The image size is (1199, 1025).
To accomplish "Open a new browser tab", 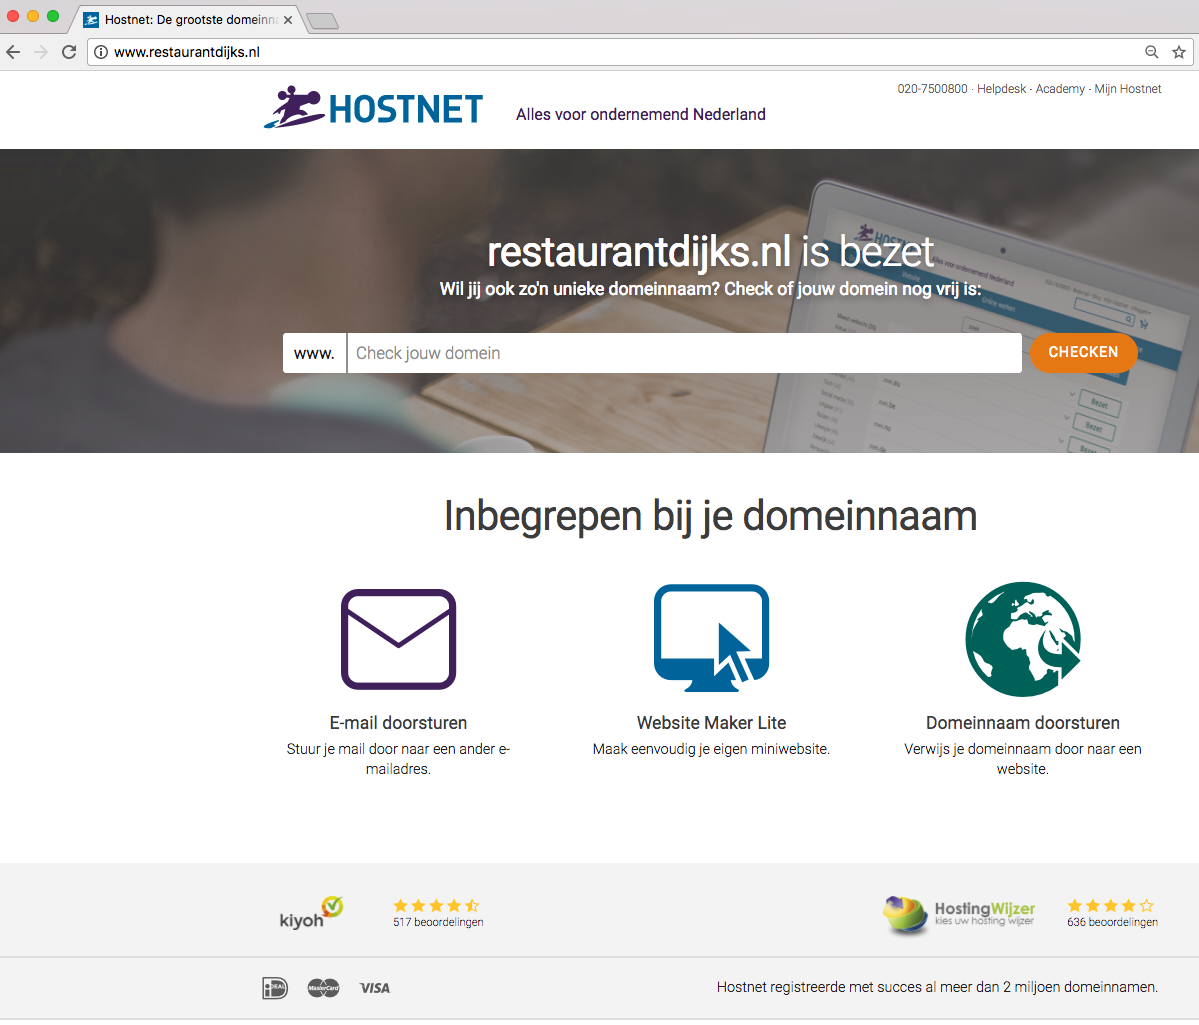I will 322,21.
